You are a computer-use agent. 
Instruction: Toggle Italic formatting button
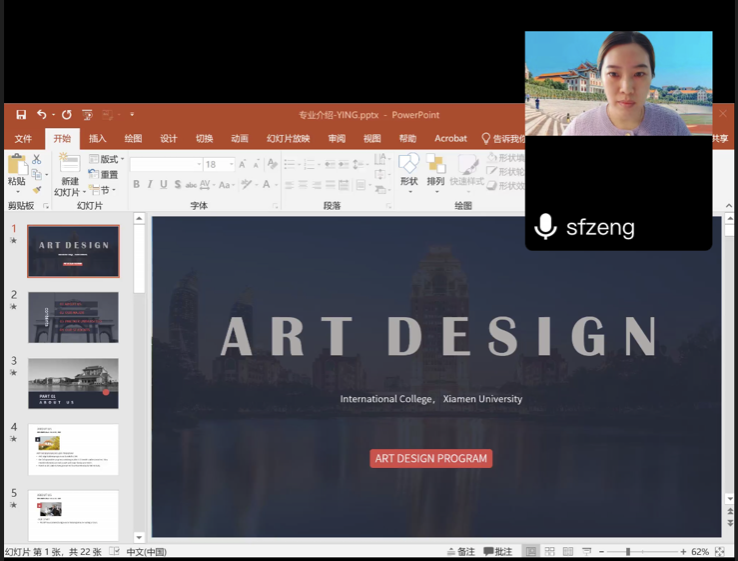pyautogui.click(x=150, y=185)
